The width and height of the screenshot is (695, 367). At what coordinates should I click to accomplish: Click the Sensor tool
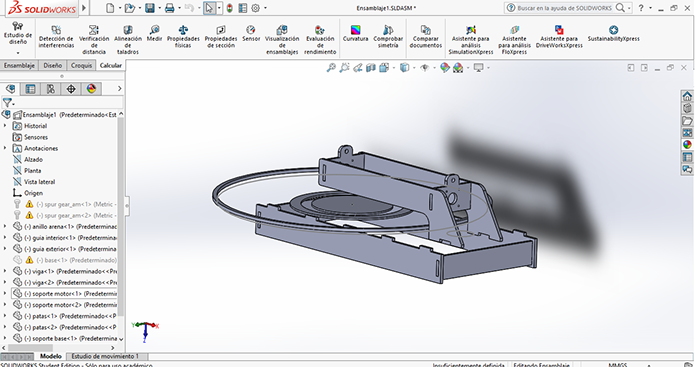[251, 33]
